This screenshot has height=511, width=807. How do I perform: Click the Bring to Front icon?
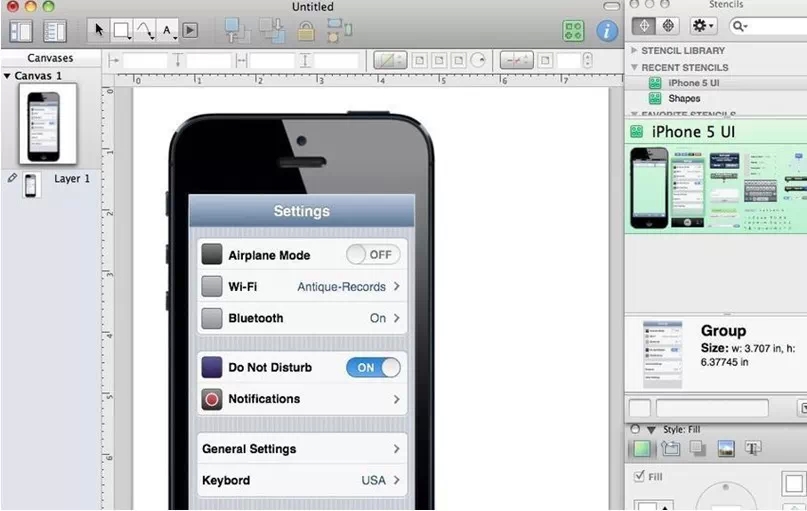coord(237,30)
